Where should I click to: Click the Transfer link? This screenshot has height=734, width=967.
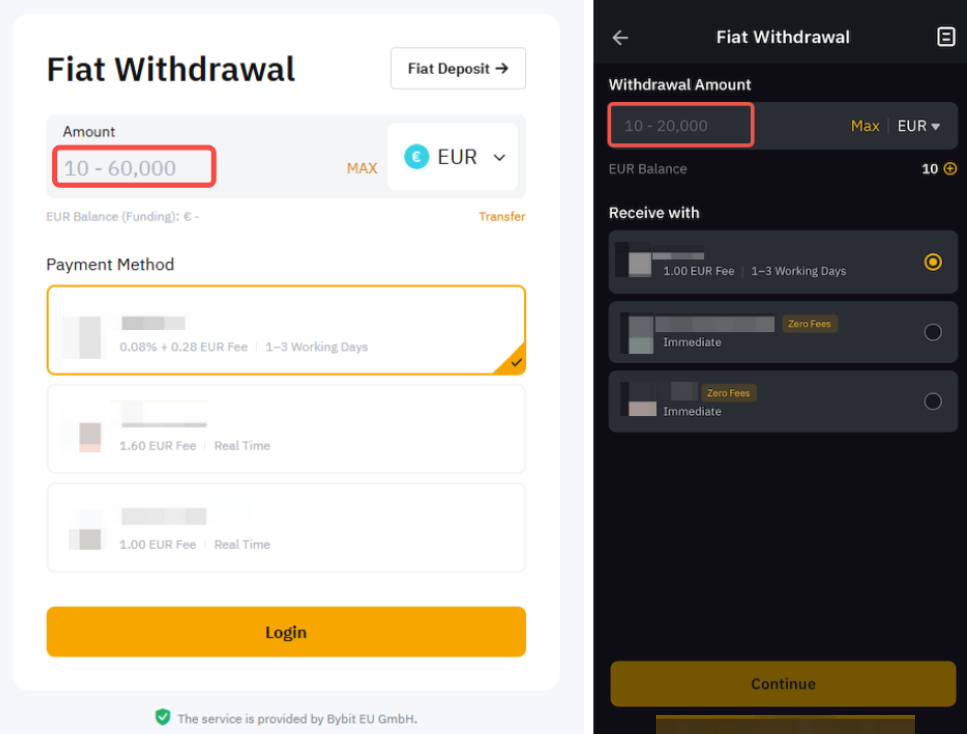[502, 217]
